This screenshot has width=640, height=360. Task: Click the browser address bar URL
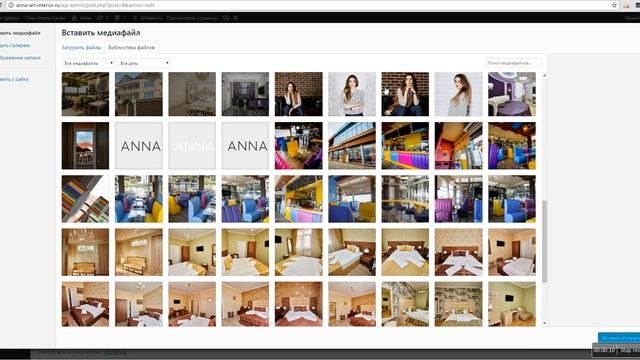(x=85, y=5)
